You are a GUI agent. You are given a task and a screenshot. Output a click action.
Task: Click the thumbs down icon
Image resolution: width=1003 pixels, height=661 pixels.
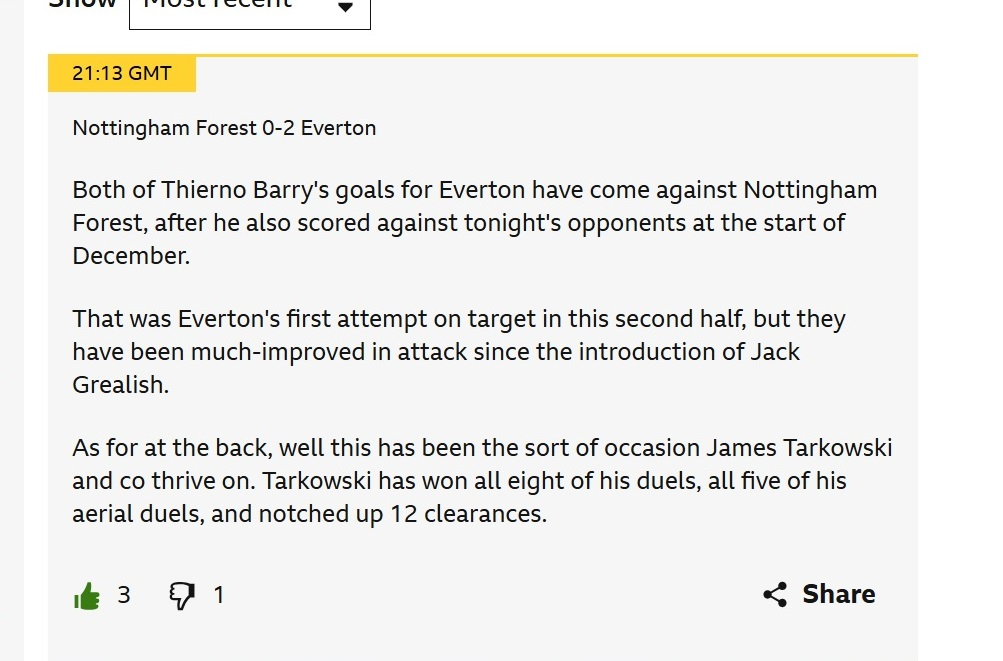[181, 596]
